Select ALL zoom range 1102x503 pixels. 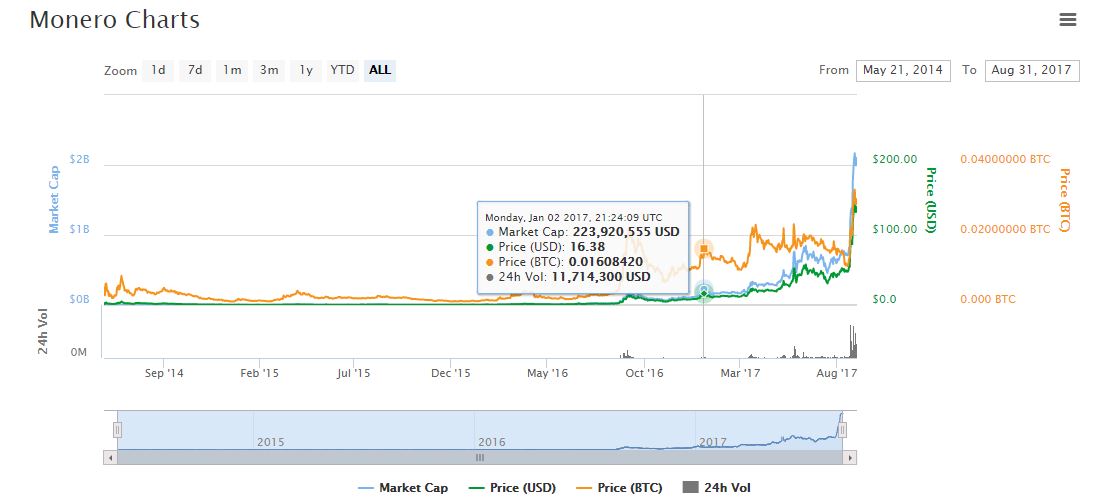[x=380, y=70]
